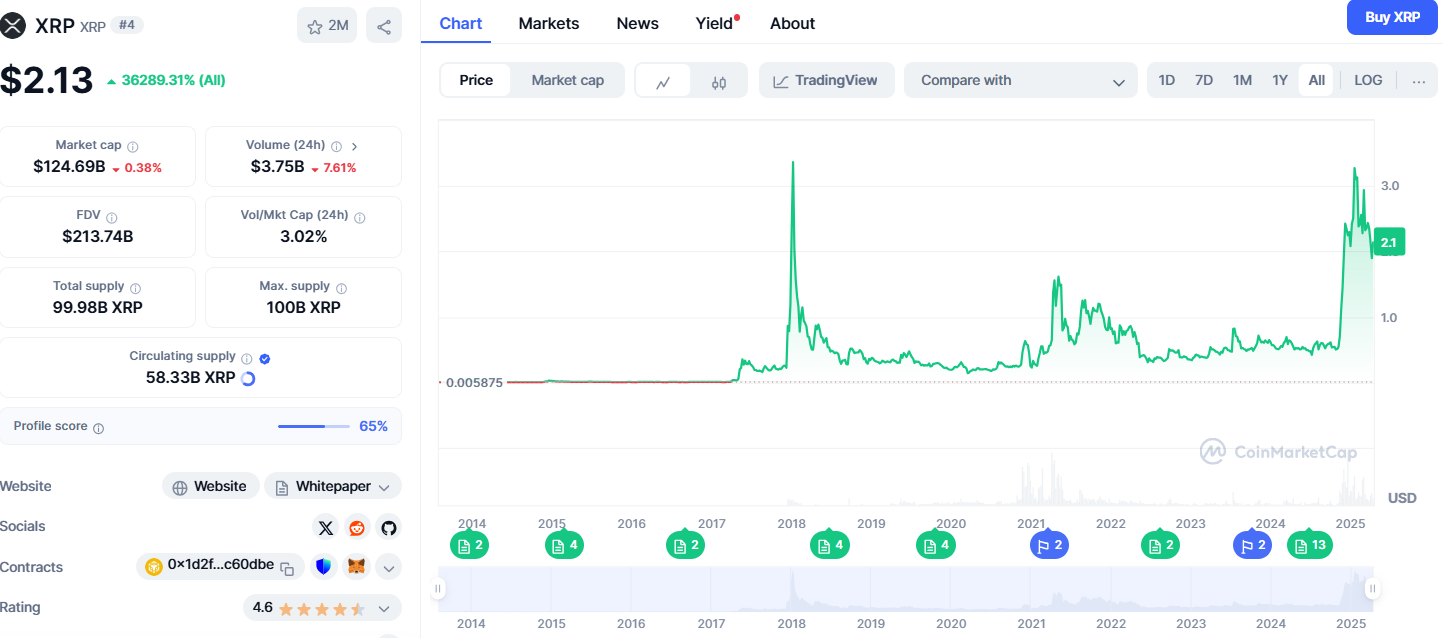The height and width of the screenshot is (638, 1443).
Task: Open the News tab
Action: pos(637,22)
